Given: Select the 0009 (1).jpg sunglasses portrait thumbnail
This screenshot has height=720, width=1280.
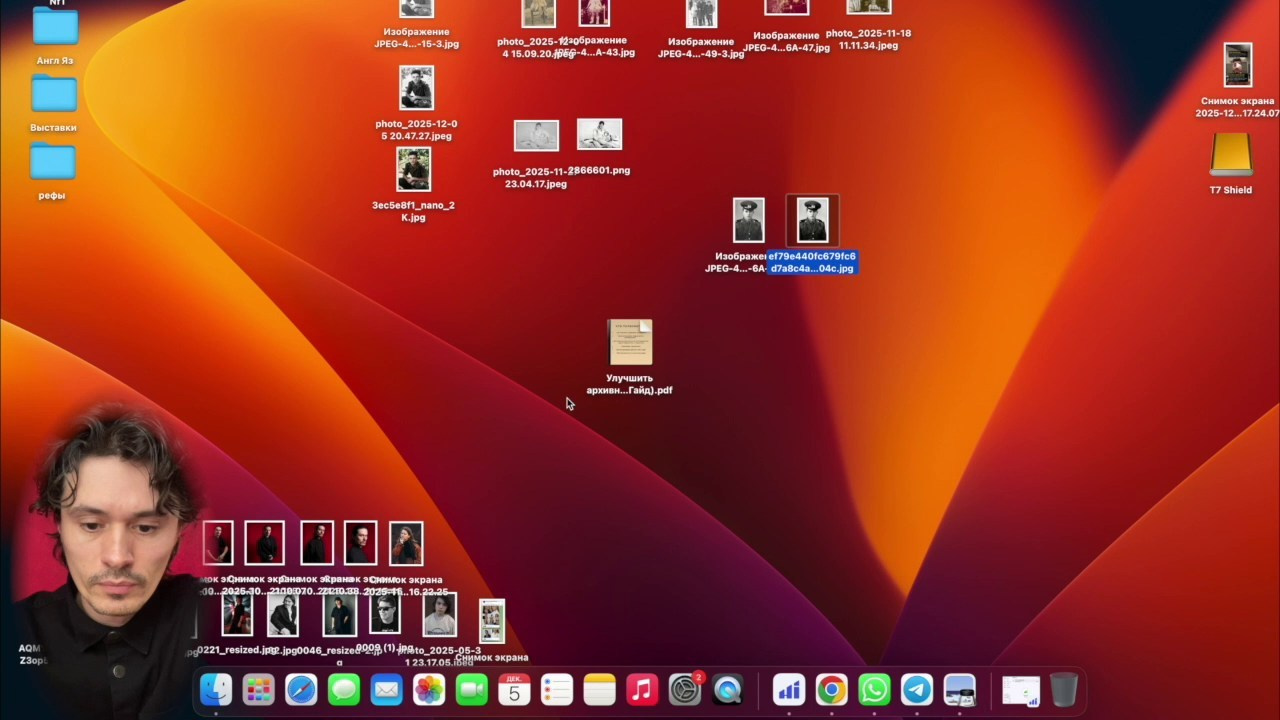Looking at the screenshot, I should tap(385, 613).
